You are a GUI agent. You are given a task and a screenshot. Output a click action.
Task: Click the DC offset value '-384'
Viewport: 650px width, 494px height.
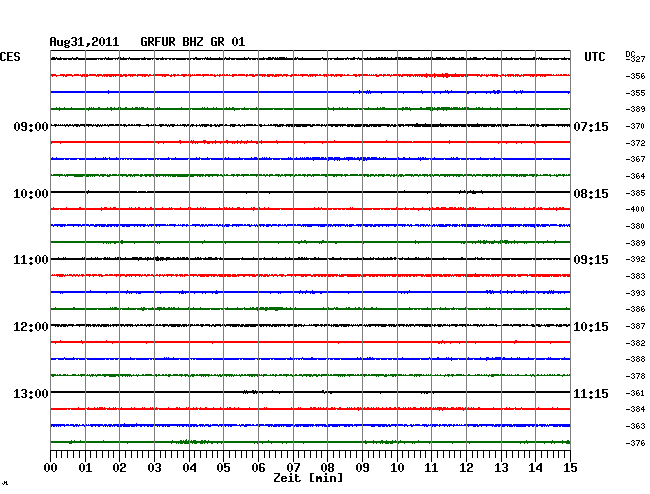(x=635, y=409)
